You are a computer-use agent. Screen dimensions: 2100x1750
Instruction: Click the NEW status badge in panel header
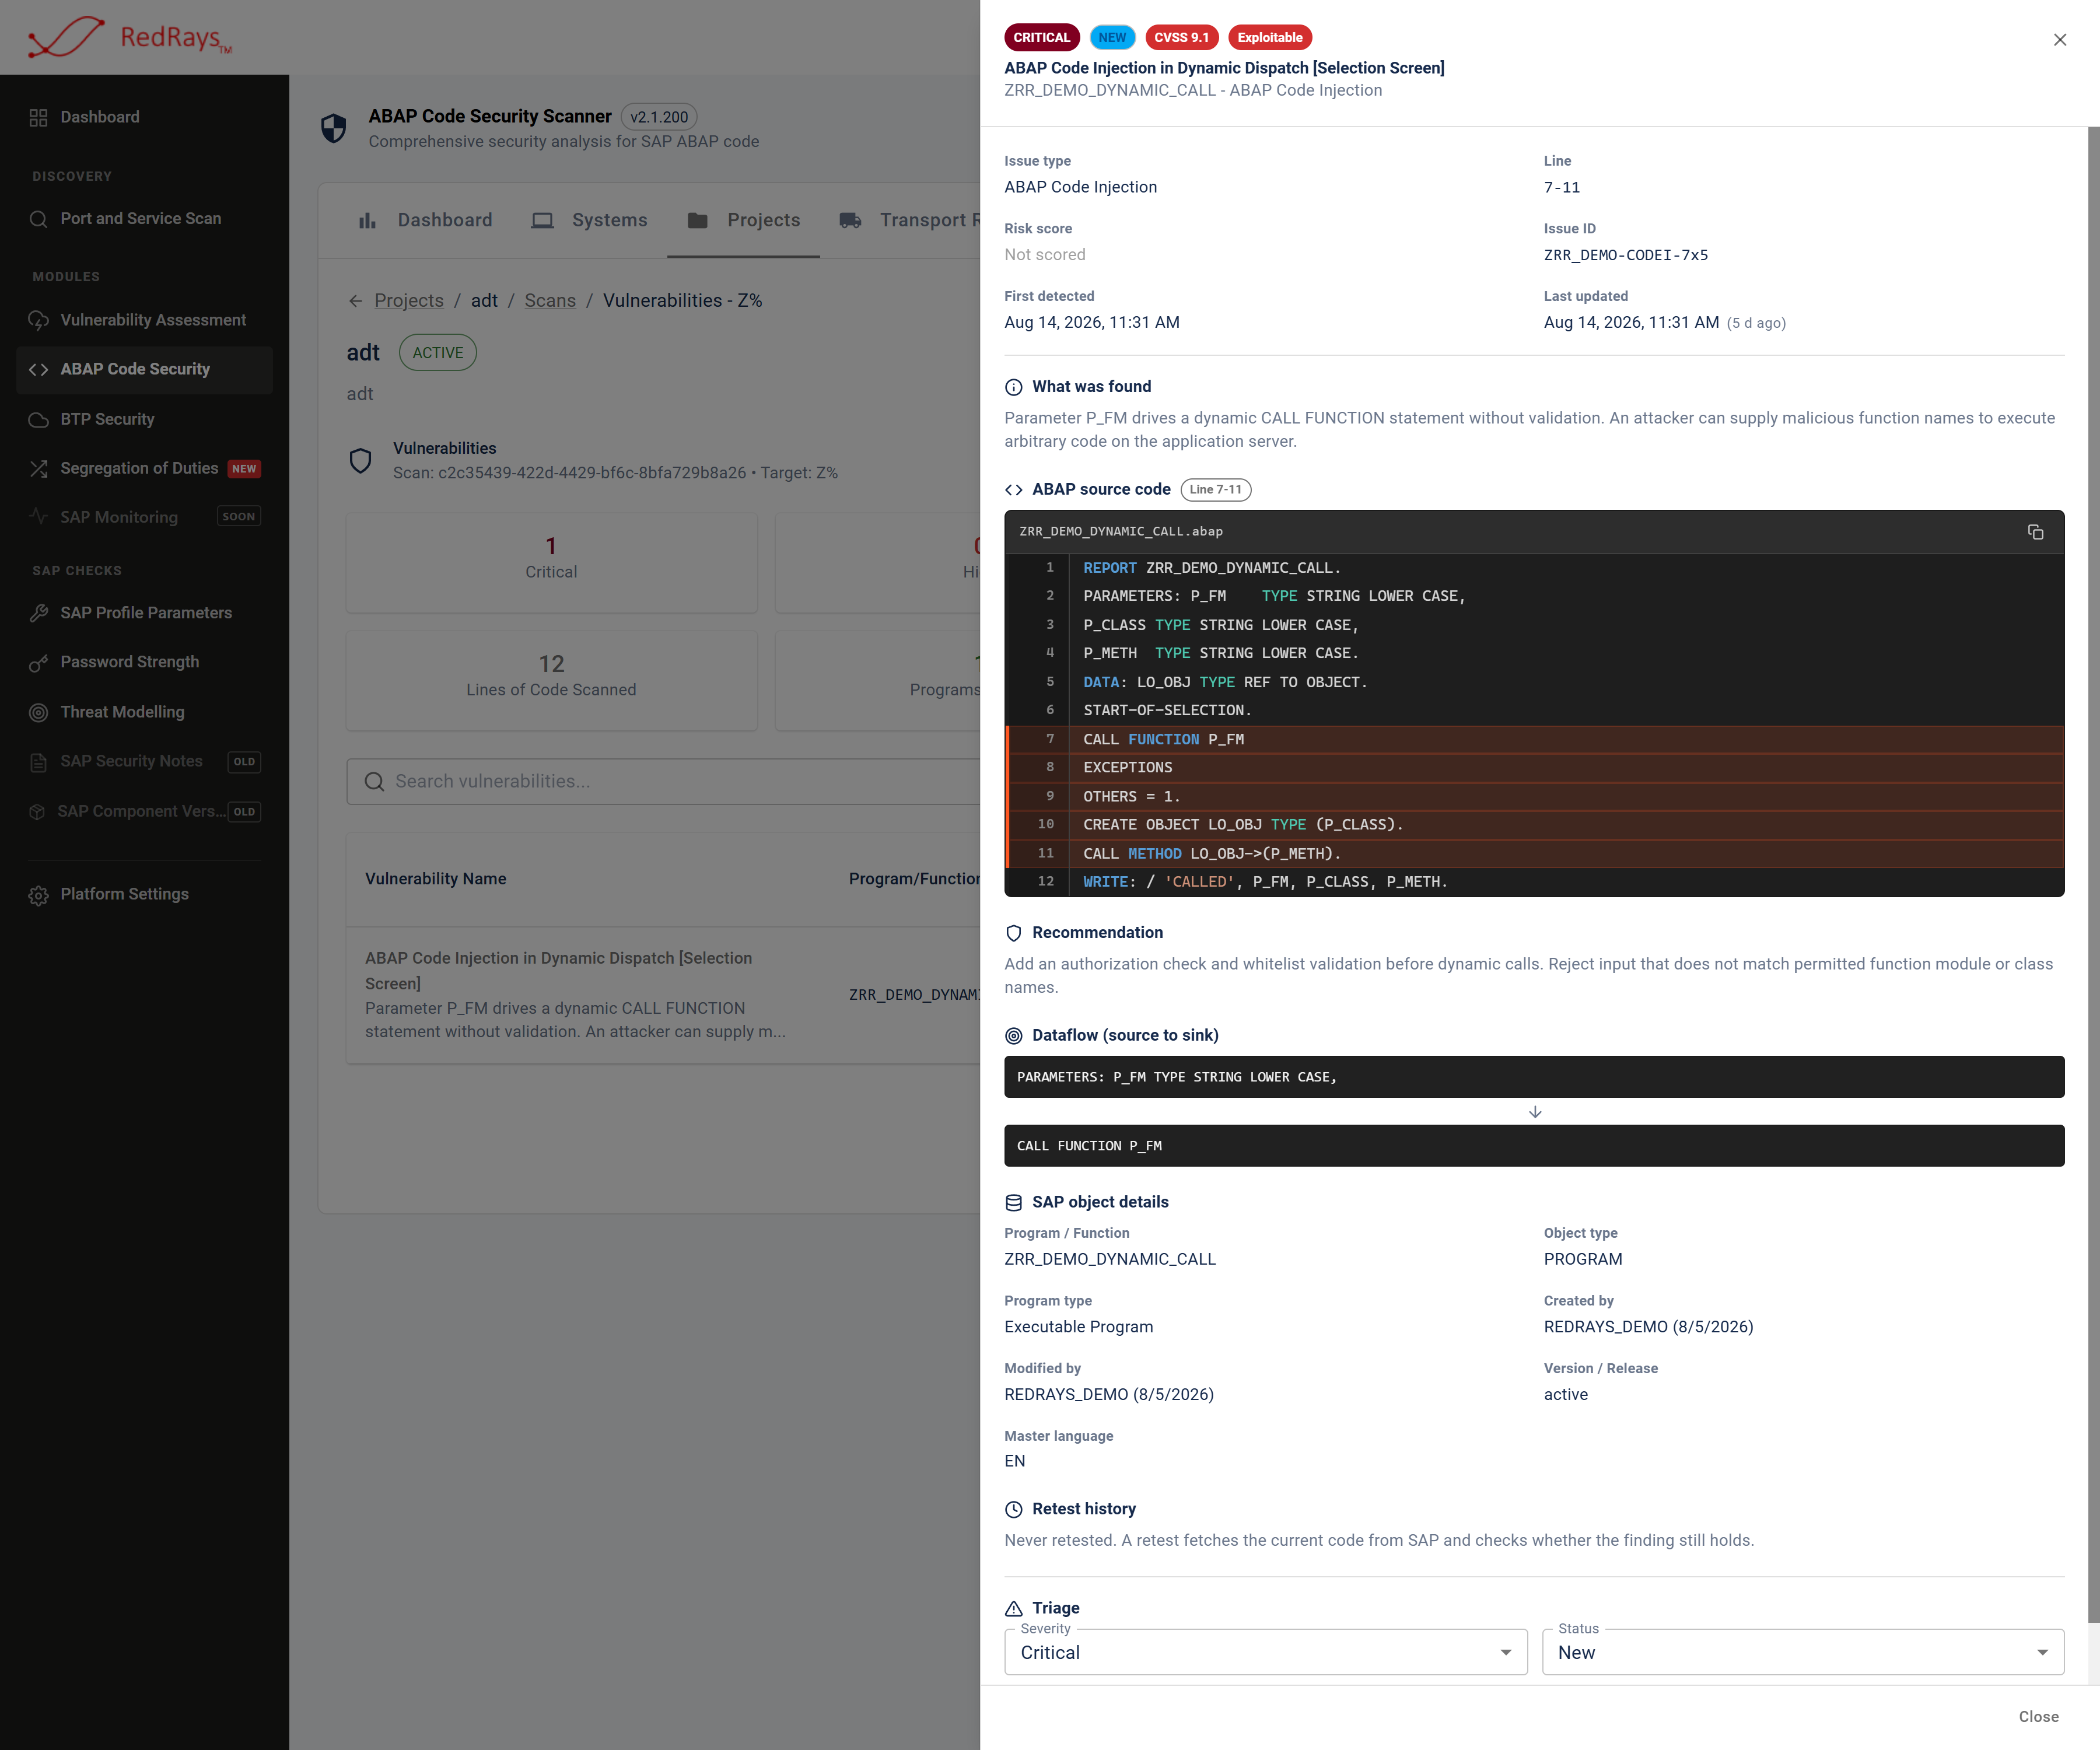[x=1112, y=38]
